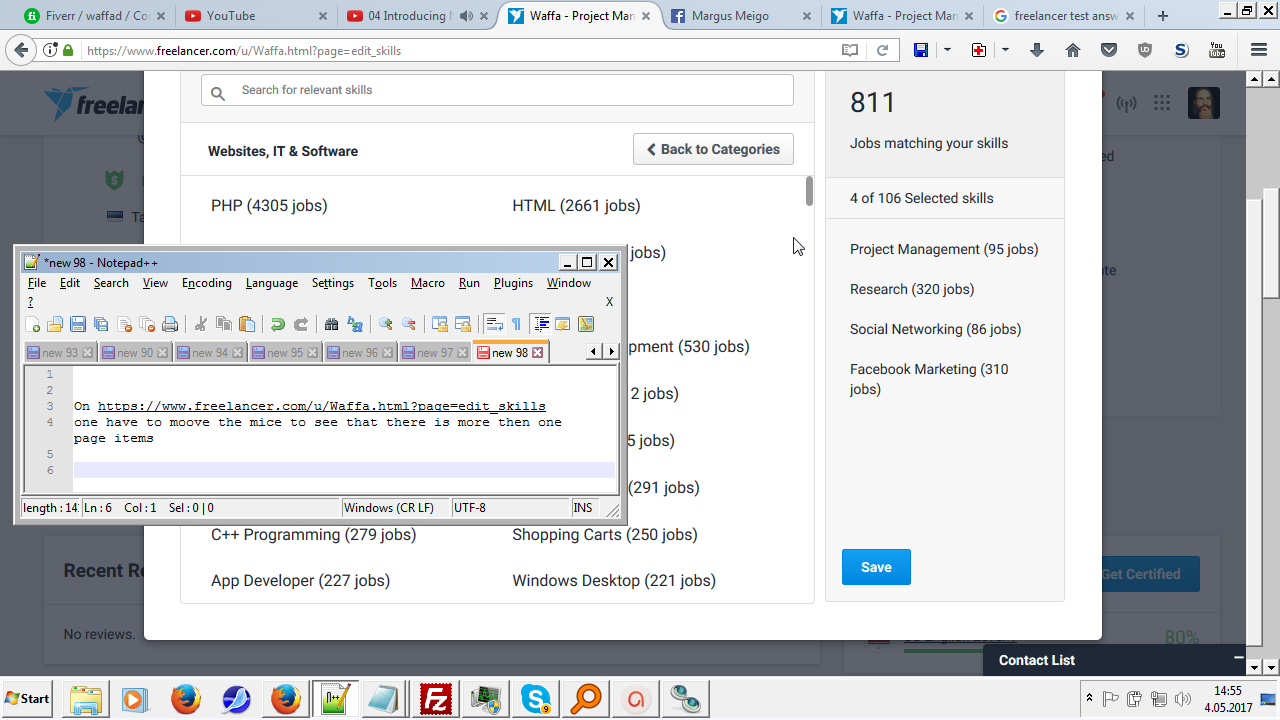Click the Save button for selected skills

tap(876, 567)
